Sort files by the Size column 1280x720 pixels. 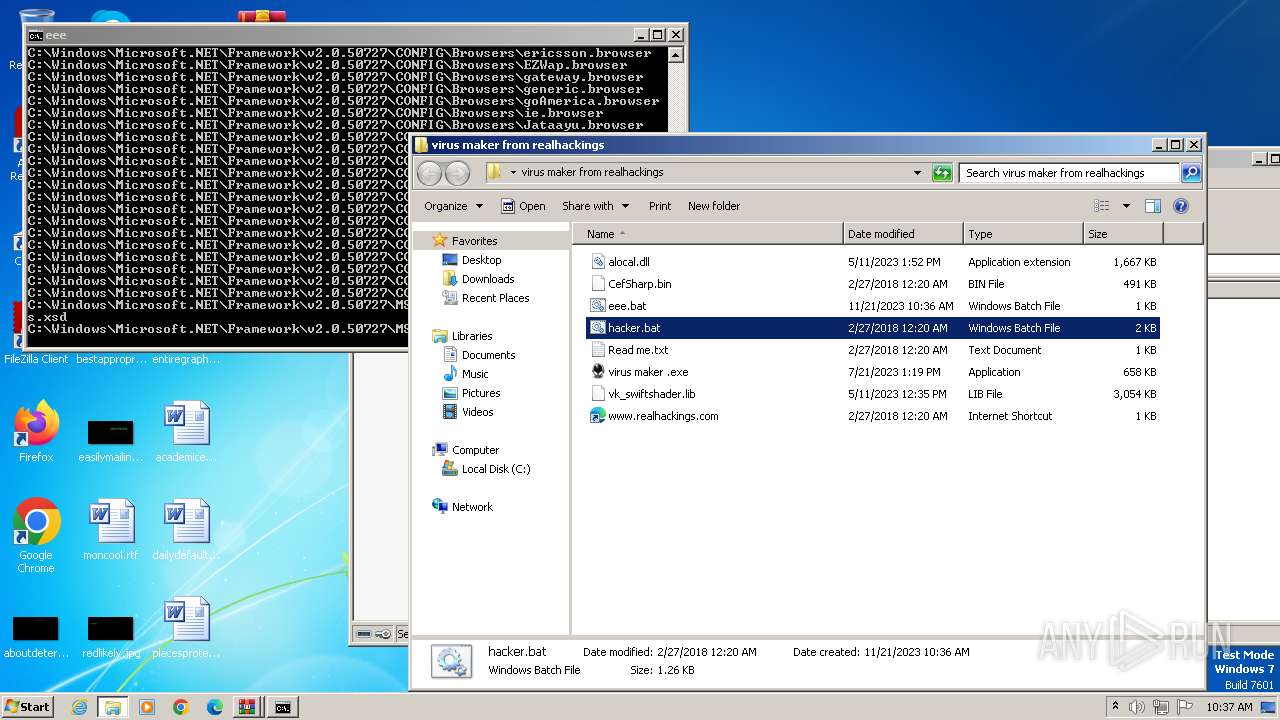point(1124,234)
